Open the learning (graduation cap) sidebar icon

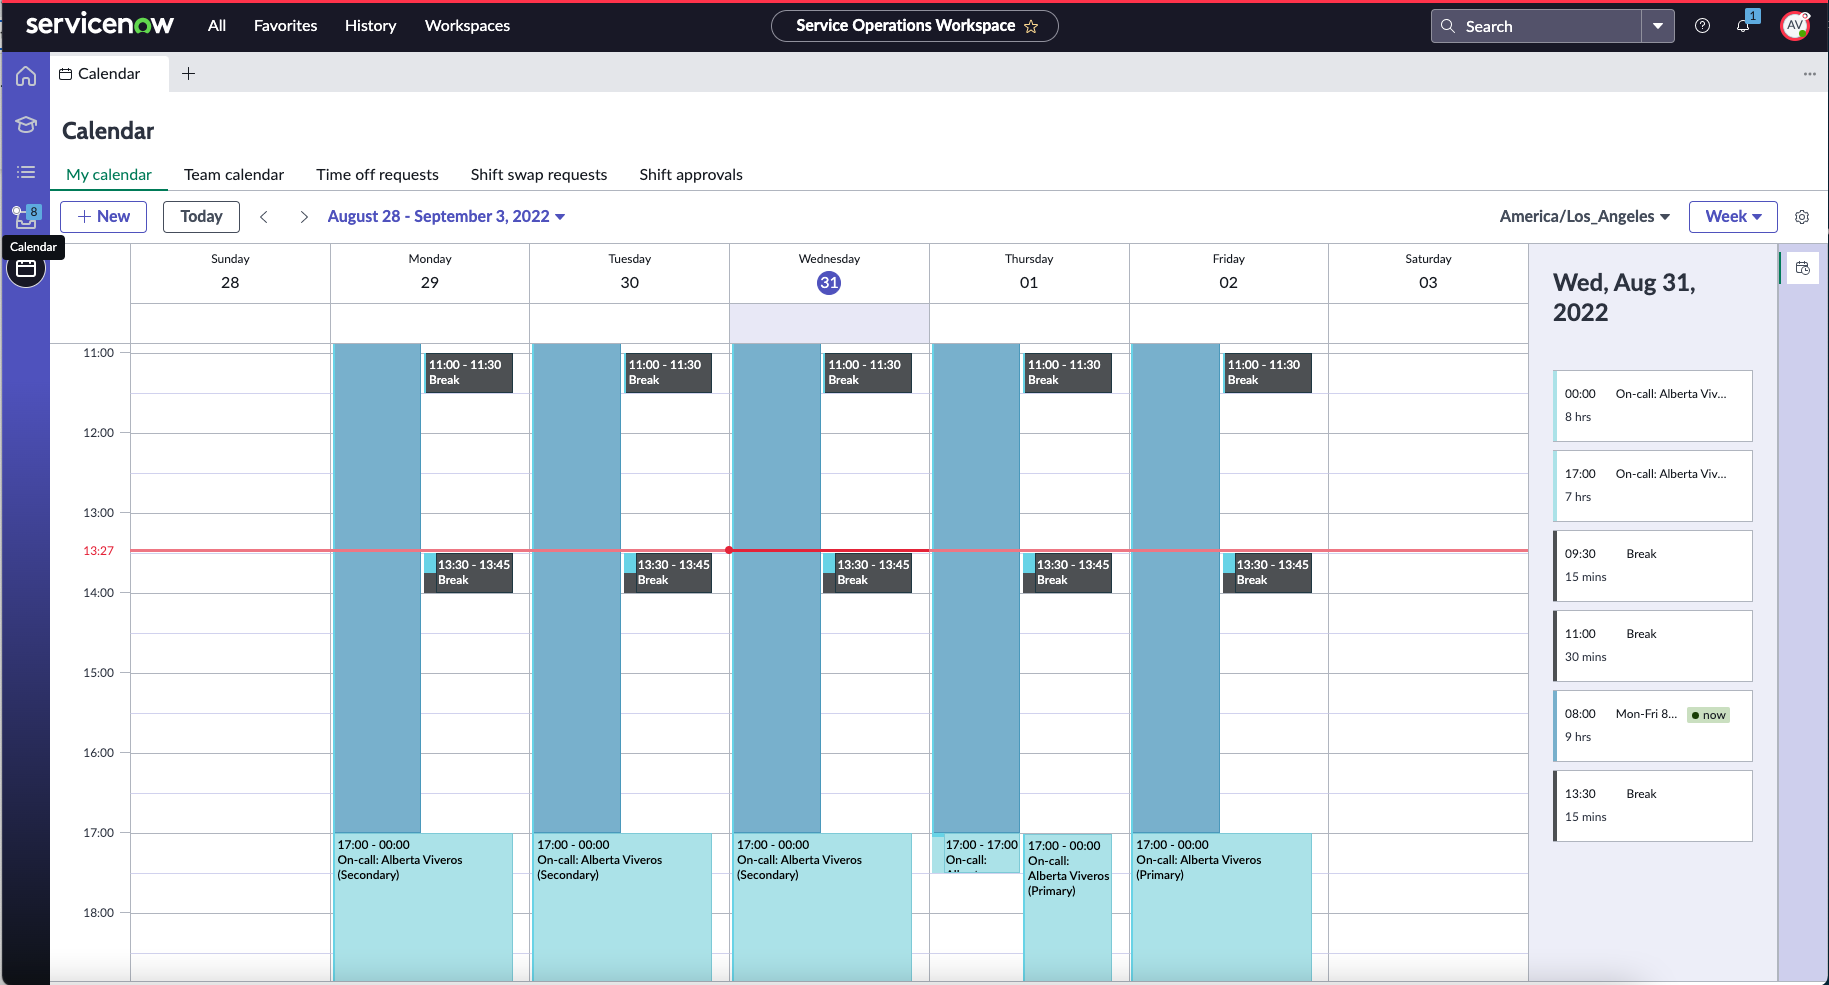(26, 124)
